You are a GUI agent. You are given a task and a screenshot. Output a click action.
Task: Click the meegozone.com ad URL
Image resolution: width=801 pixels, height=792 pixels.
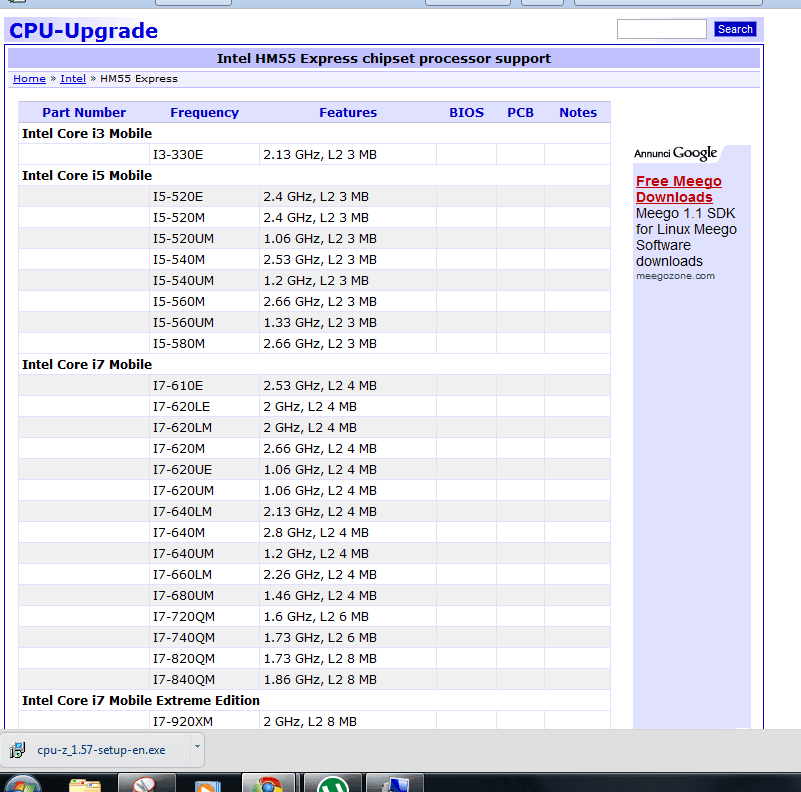(675, 276)
